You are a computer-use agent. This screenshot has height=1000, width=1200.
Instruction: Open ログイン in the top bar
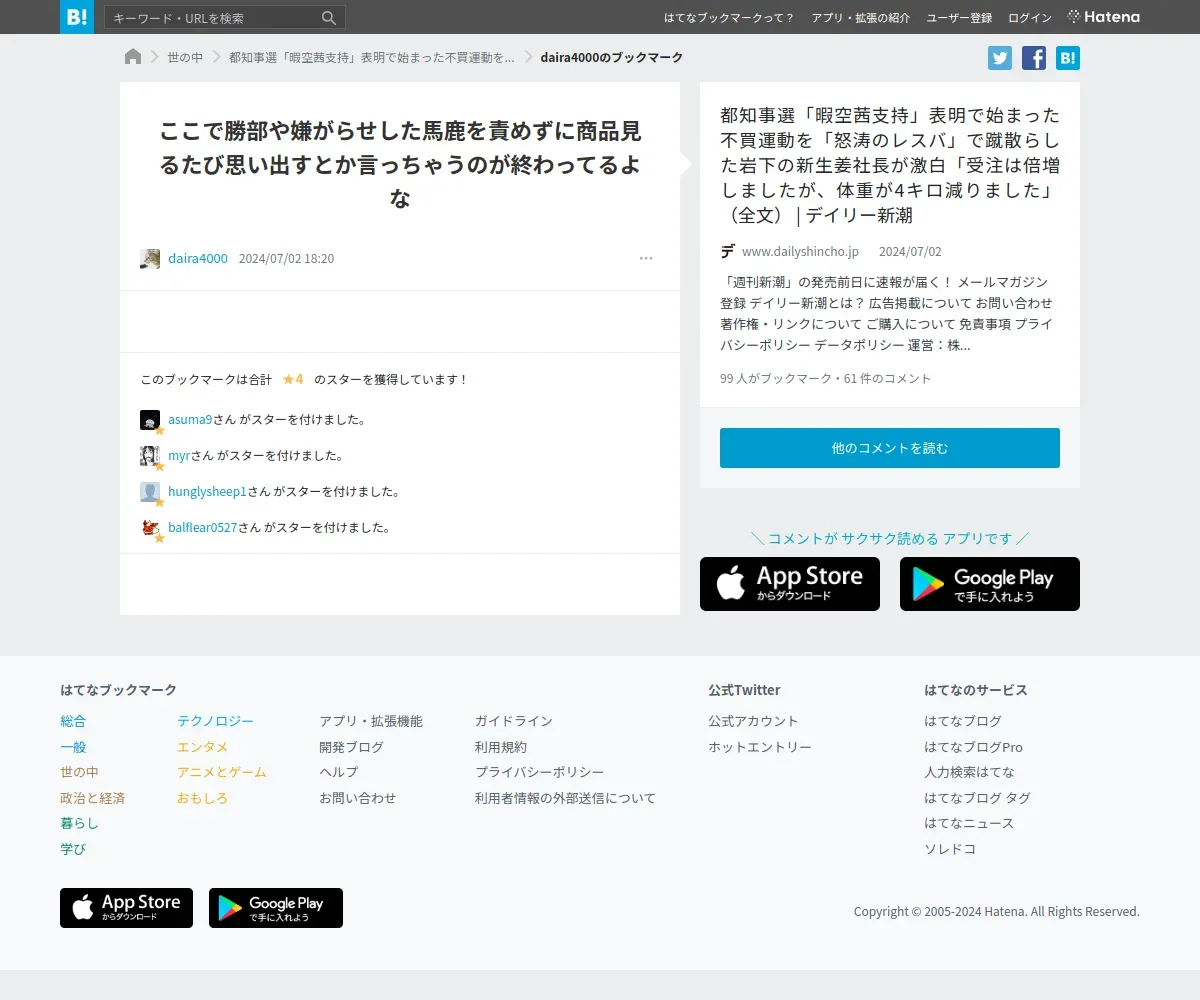click(x=1030, y=18)
